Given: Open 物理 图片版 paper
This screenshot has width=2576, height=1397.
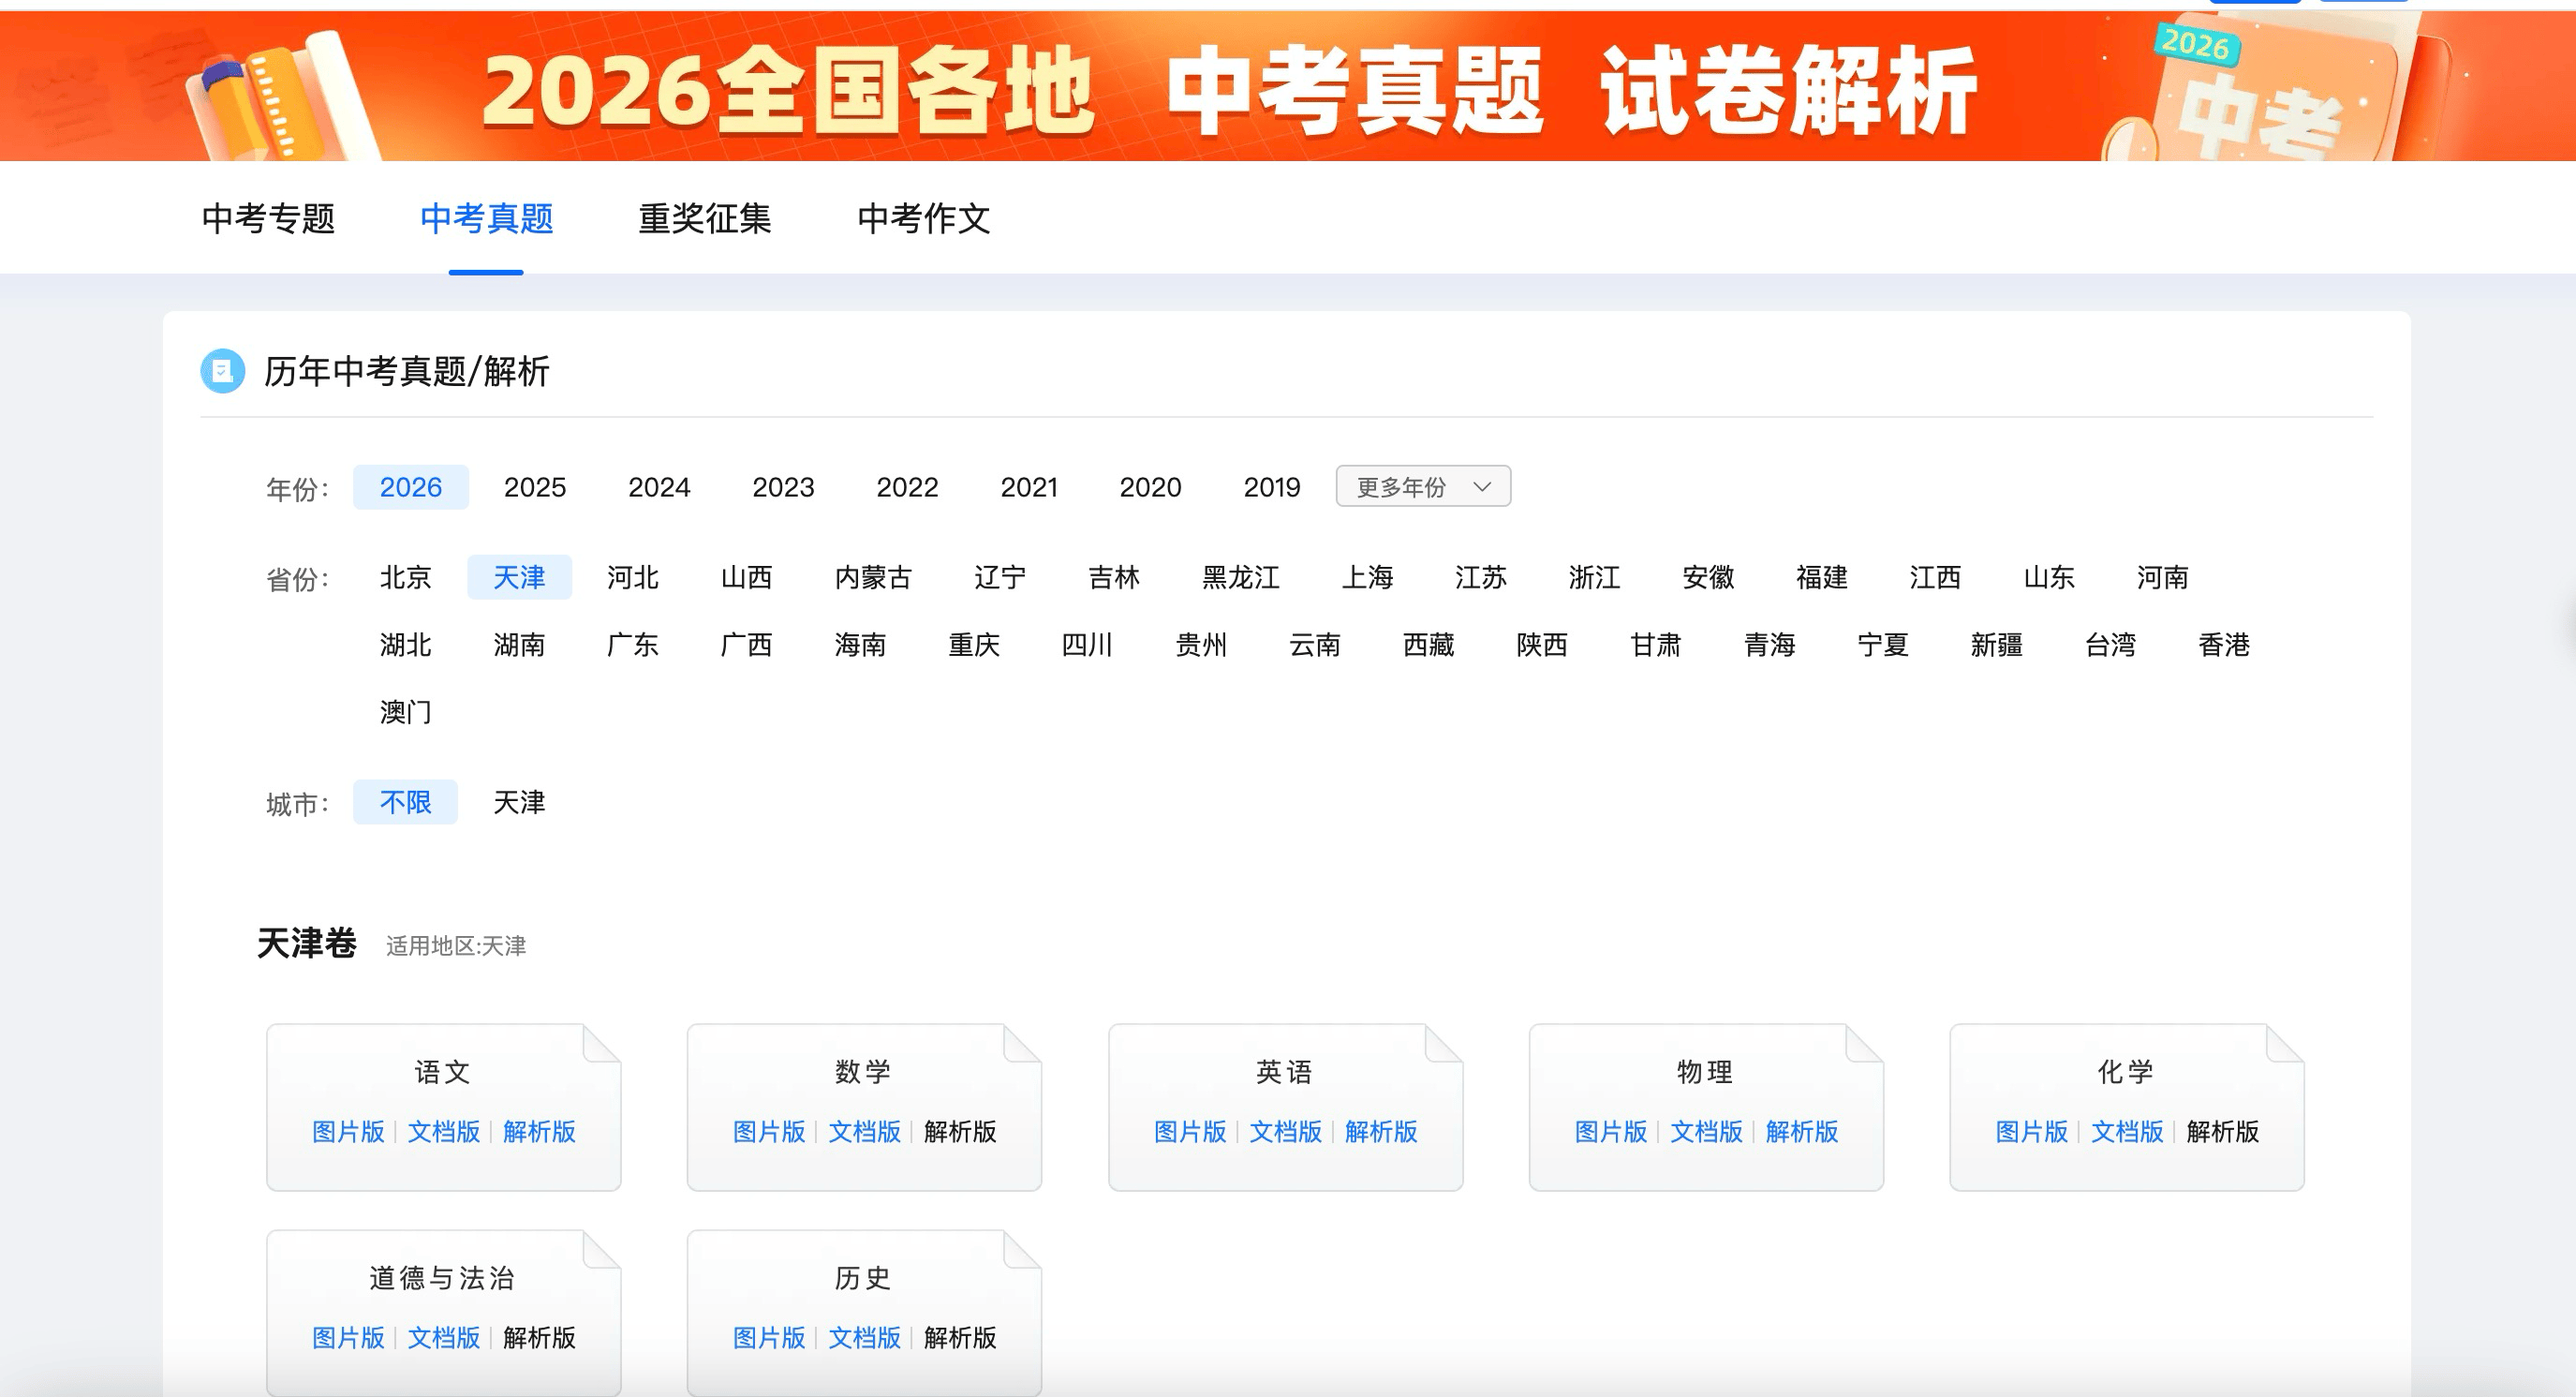Looking at the screenshot, I should coord(1611,1132).
